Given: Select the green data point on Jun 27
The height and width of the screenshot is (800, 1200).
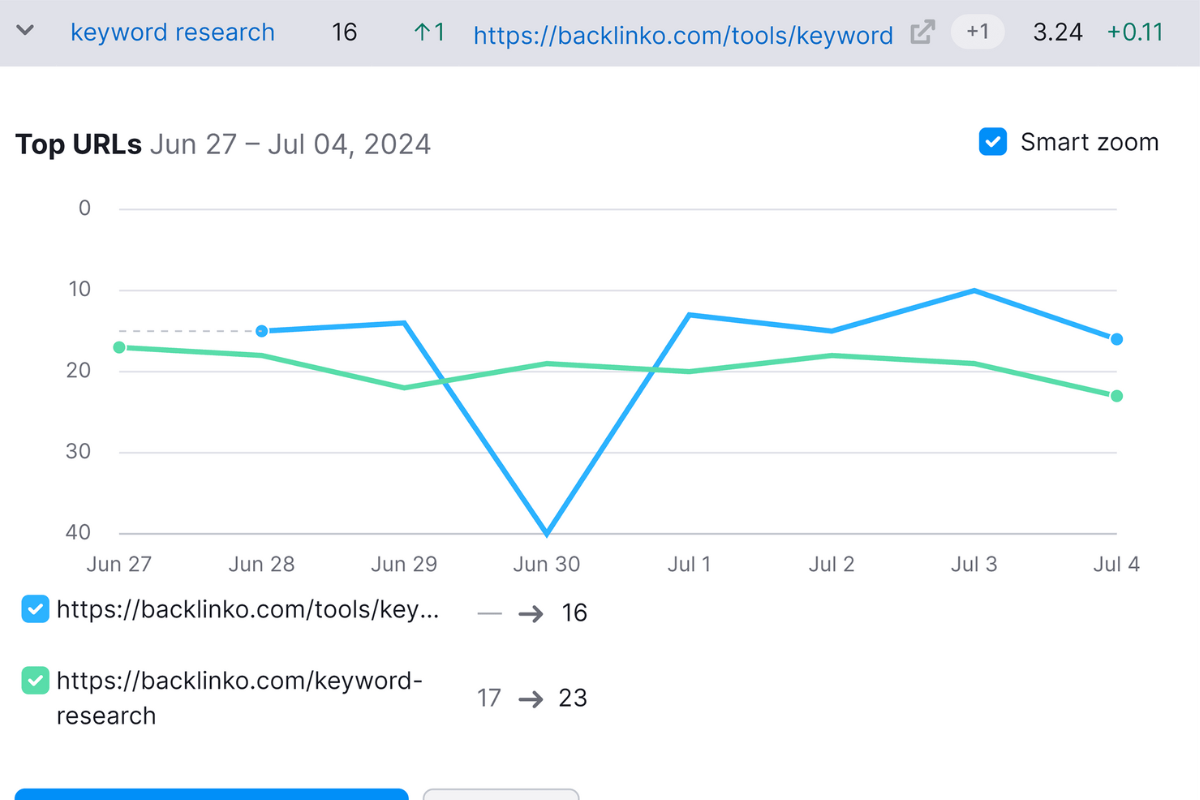Looking at the screenshot, I should point(119,347).
